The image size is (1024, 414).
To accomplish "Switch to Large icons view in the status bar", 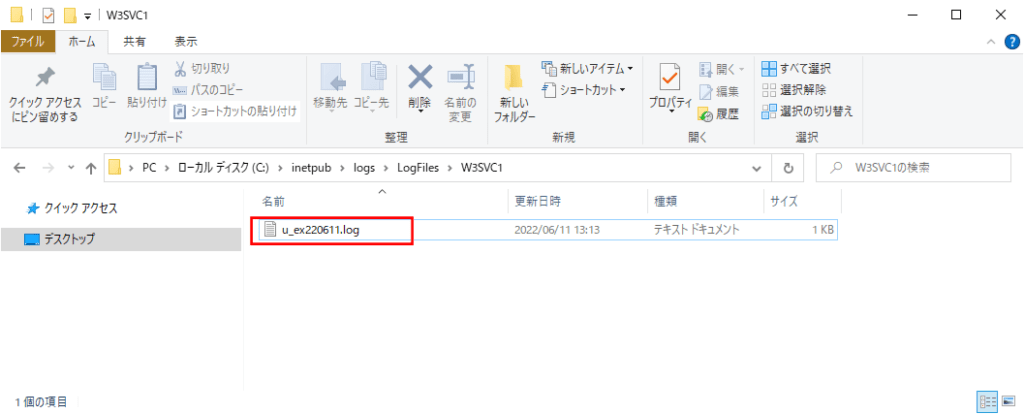I will tap(1008, 401).
